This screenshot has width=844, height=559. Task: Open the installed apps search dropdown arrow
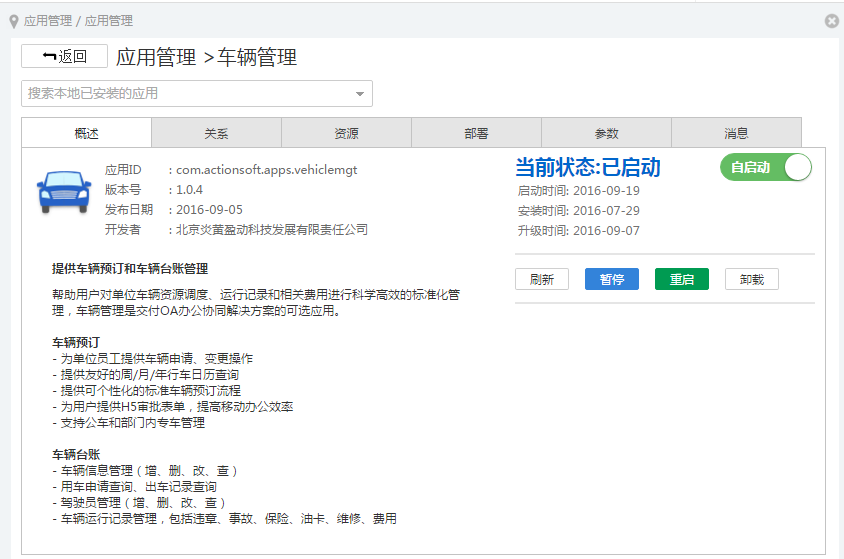click(360, 94)
